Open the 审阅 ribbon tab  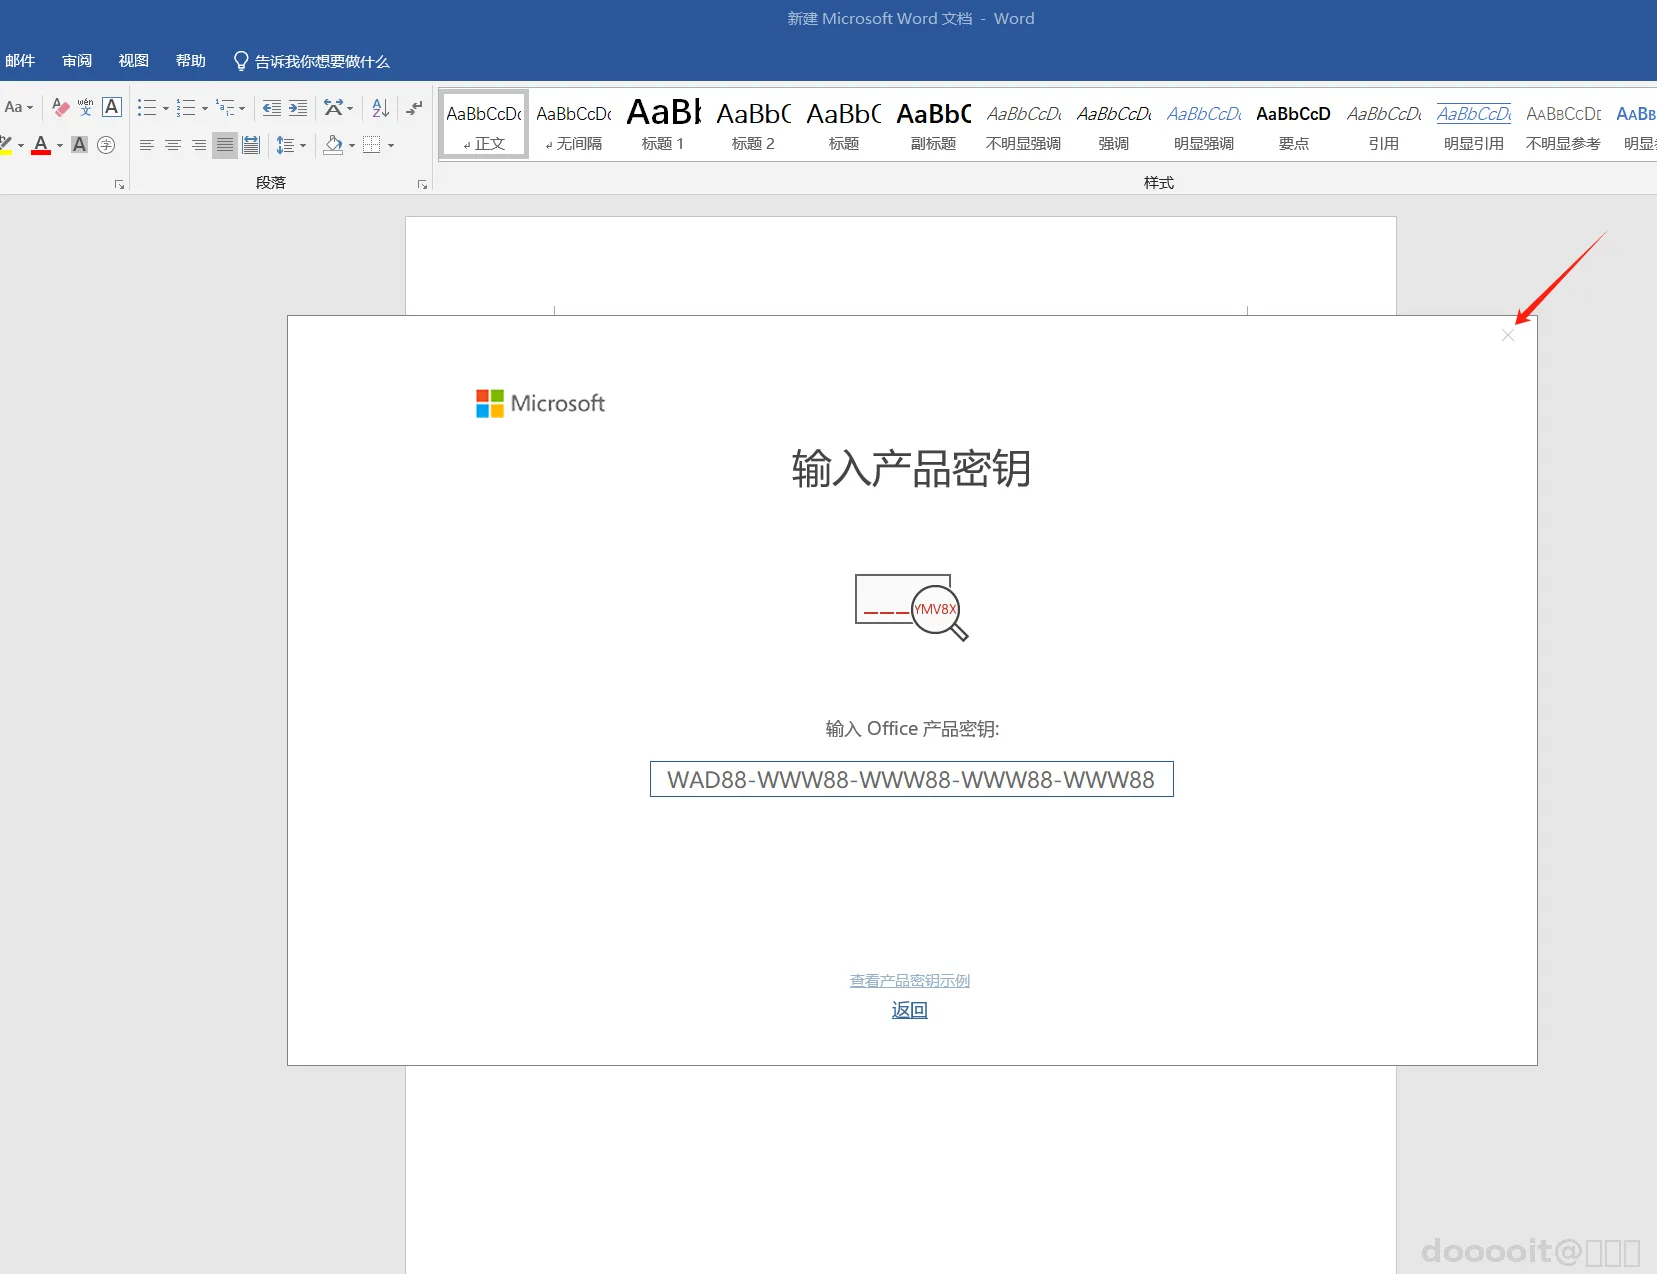tap(77, 61)
